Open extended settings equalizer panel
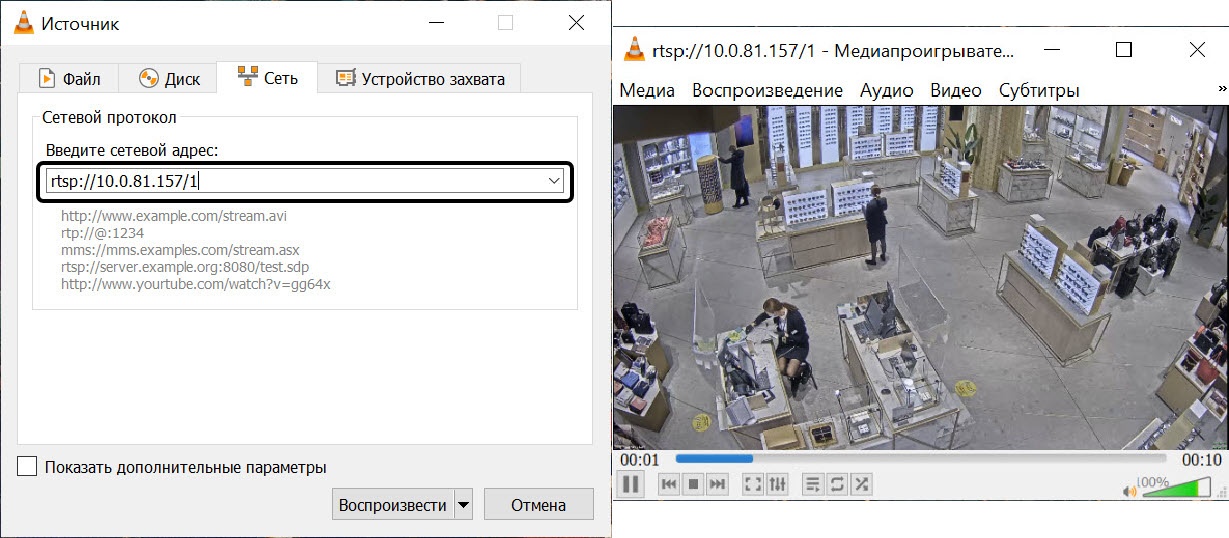 [x=777, y=485]
